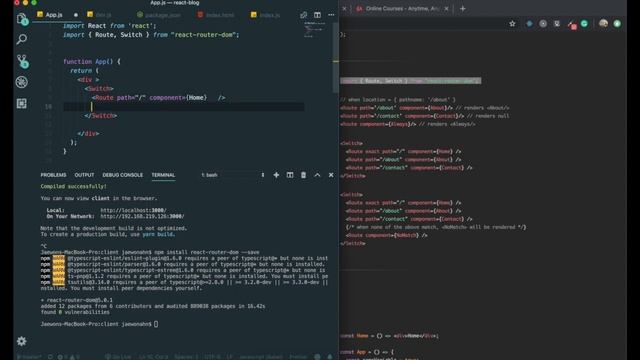Image resolution: width=640 pixels, height=360 pixels.
Task: Switch to the DEBUG CONSOLE panel tab
Action: click(x=122, y=175)
